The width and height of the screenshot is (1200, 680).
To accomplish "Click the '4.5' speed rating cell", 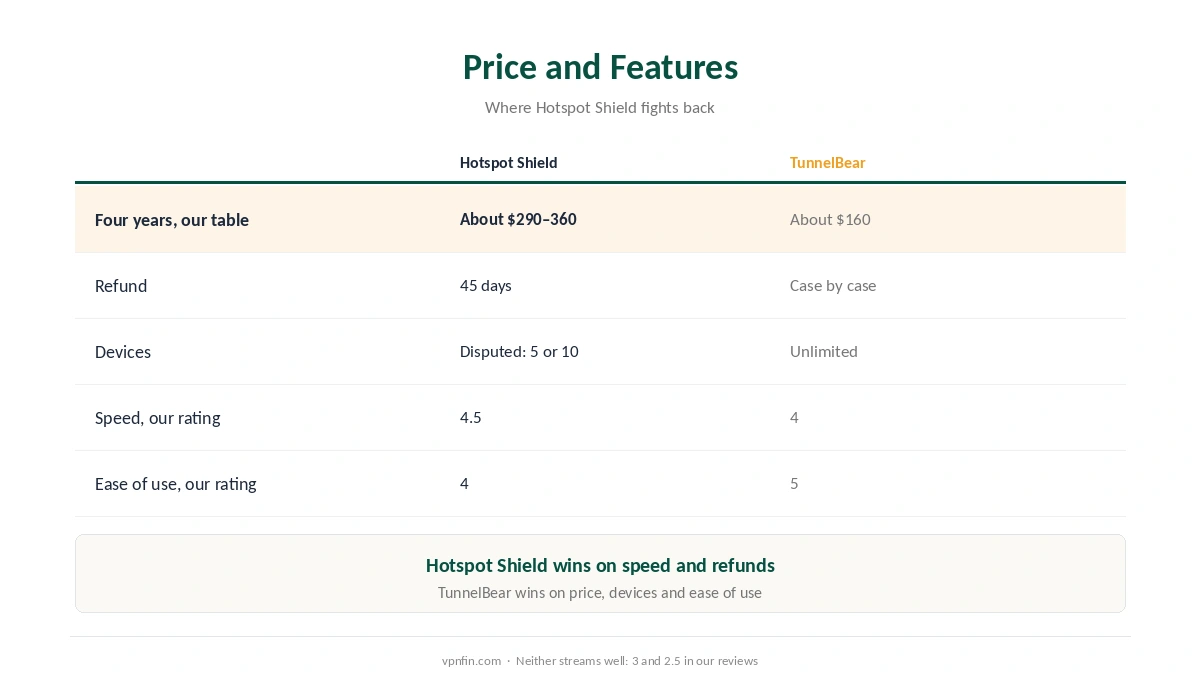I will 471,418.
